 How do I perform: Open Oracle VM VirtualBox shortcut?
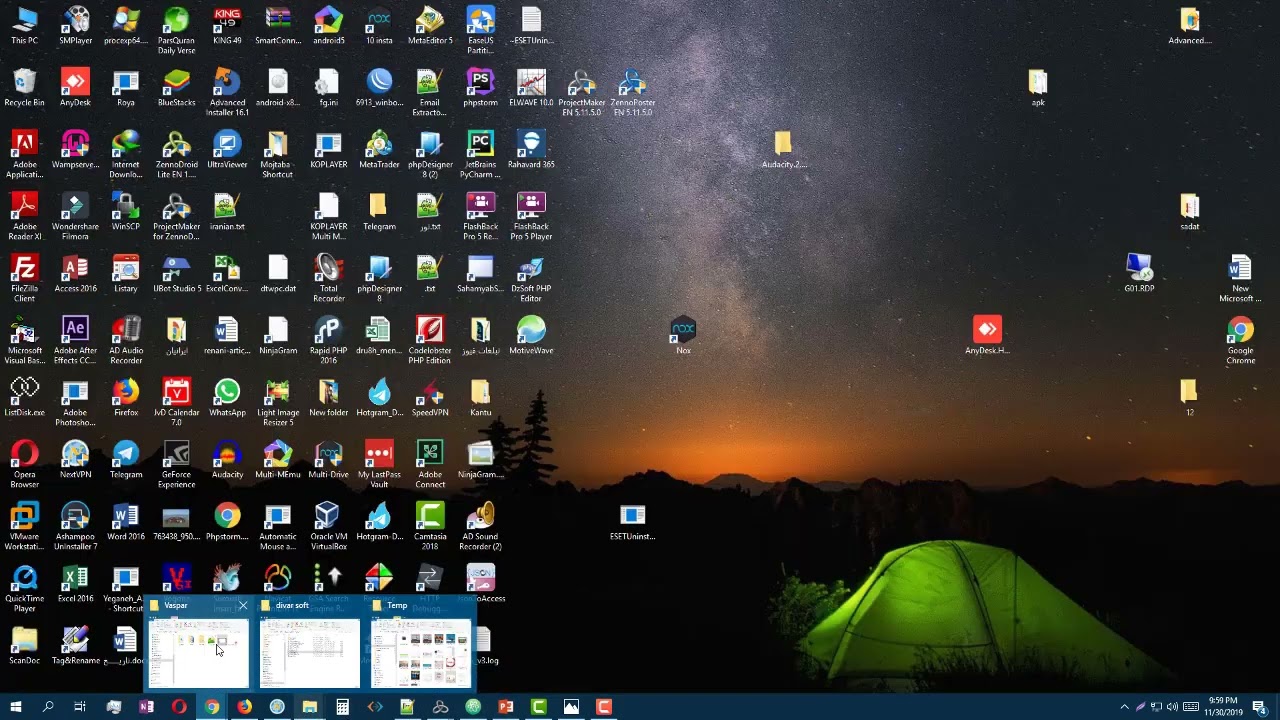click(x=328, y=527)
